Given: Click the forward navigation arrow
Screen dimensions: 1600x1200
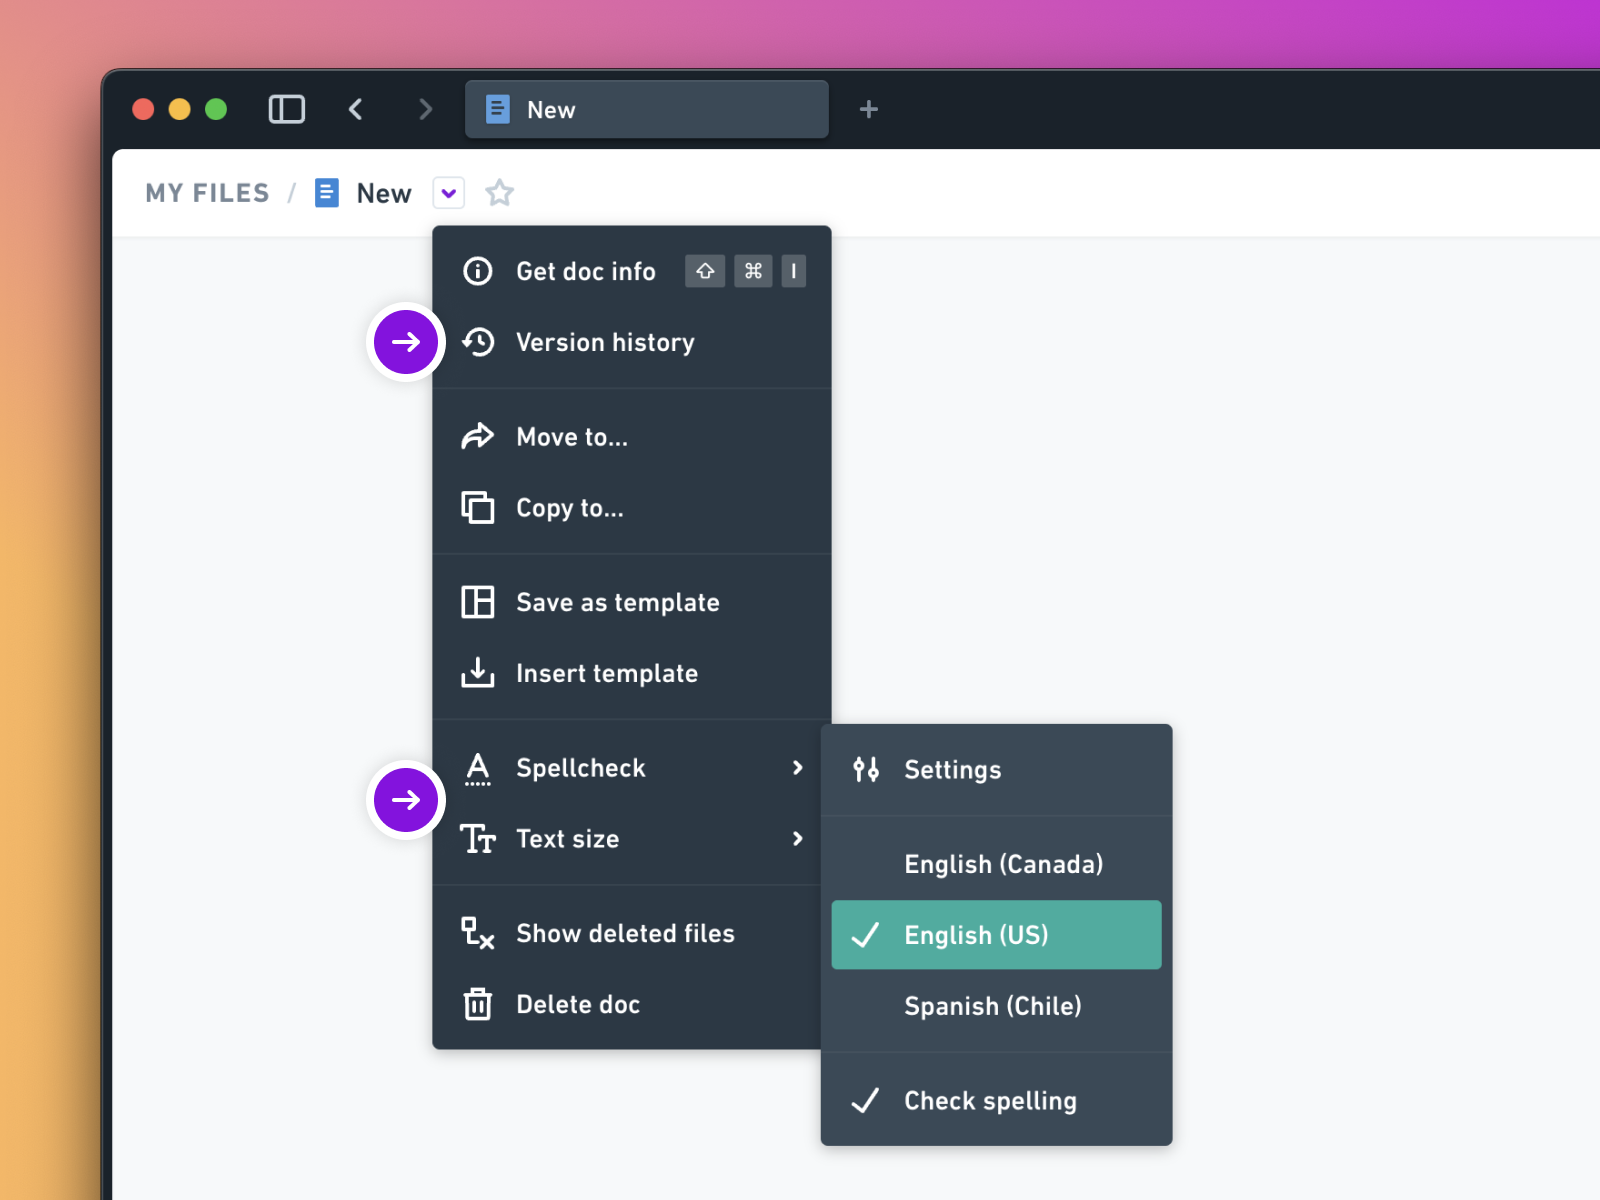Looking at the screenshot, I should (x=426, y=109).
